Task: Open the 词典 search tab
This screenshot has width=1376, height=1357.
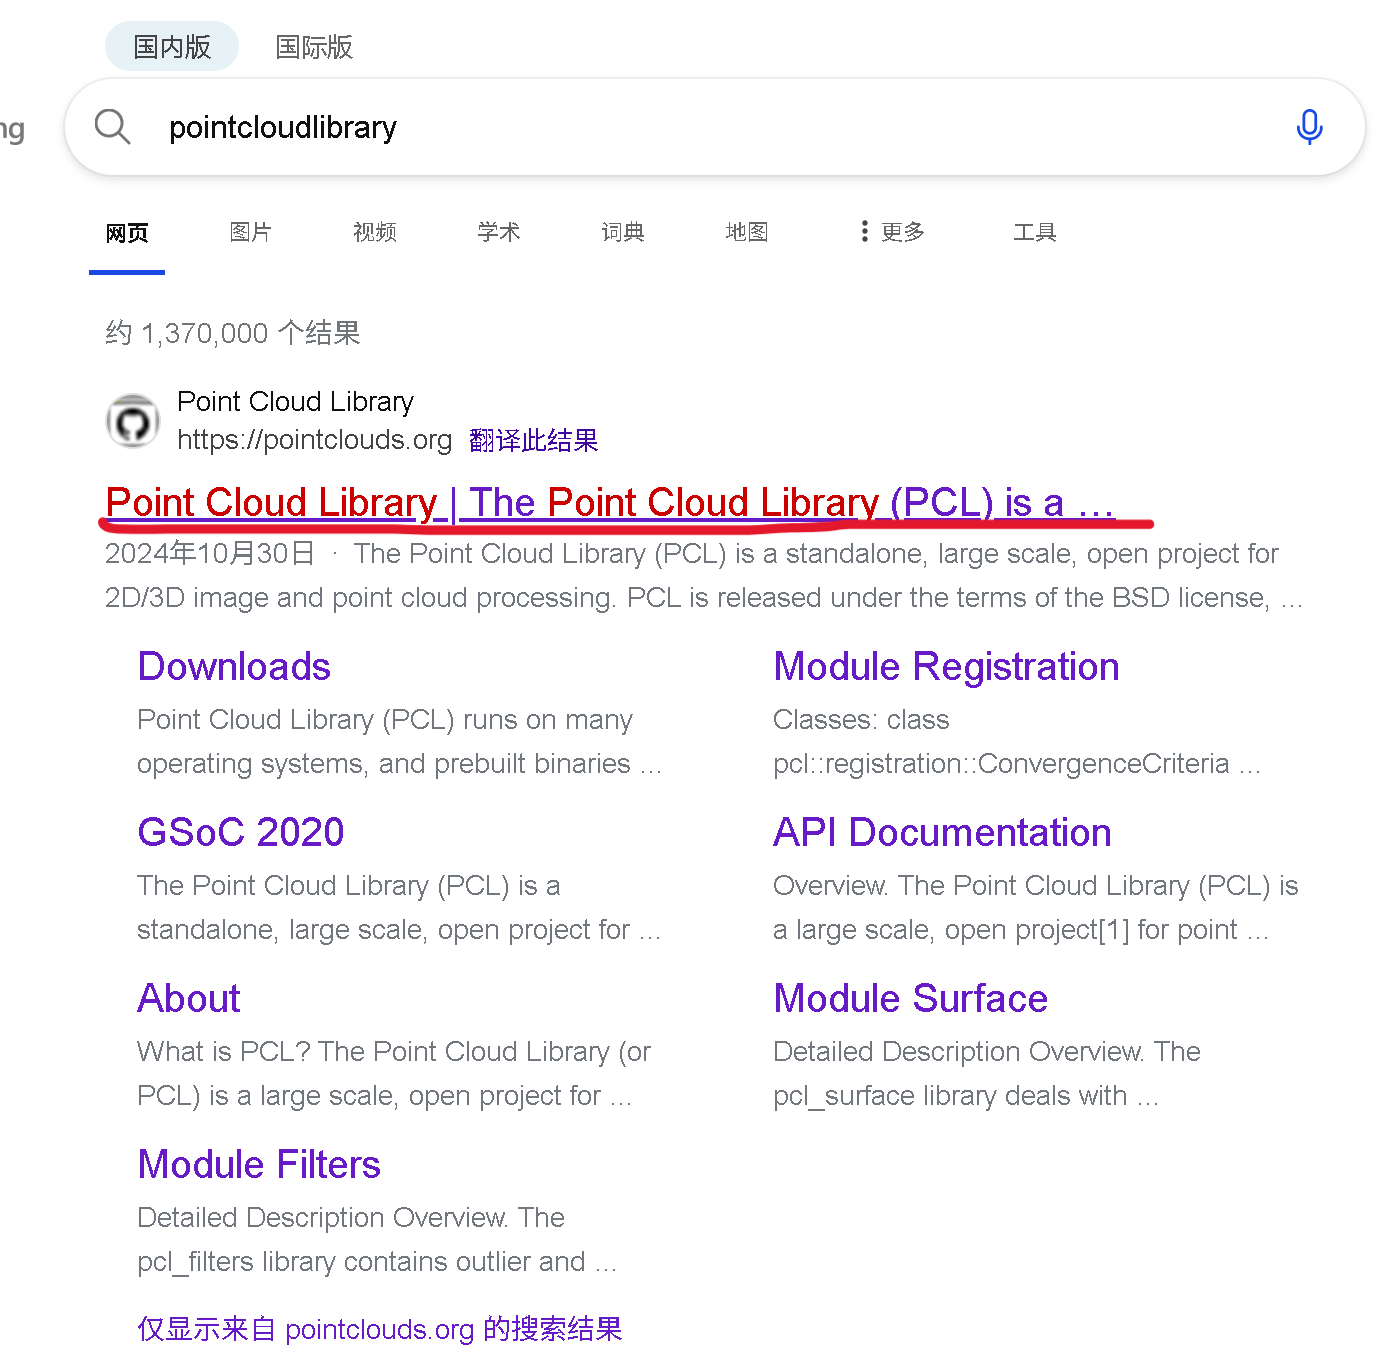Action: click(622, 232)
